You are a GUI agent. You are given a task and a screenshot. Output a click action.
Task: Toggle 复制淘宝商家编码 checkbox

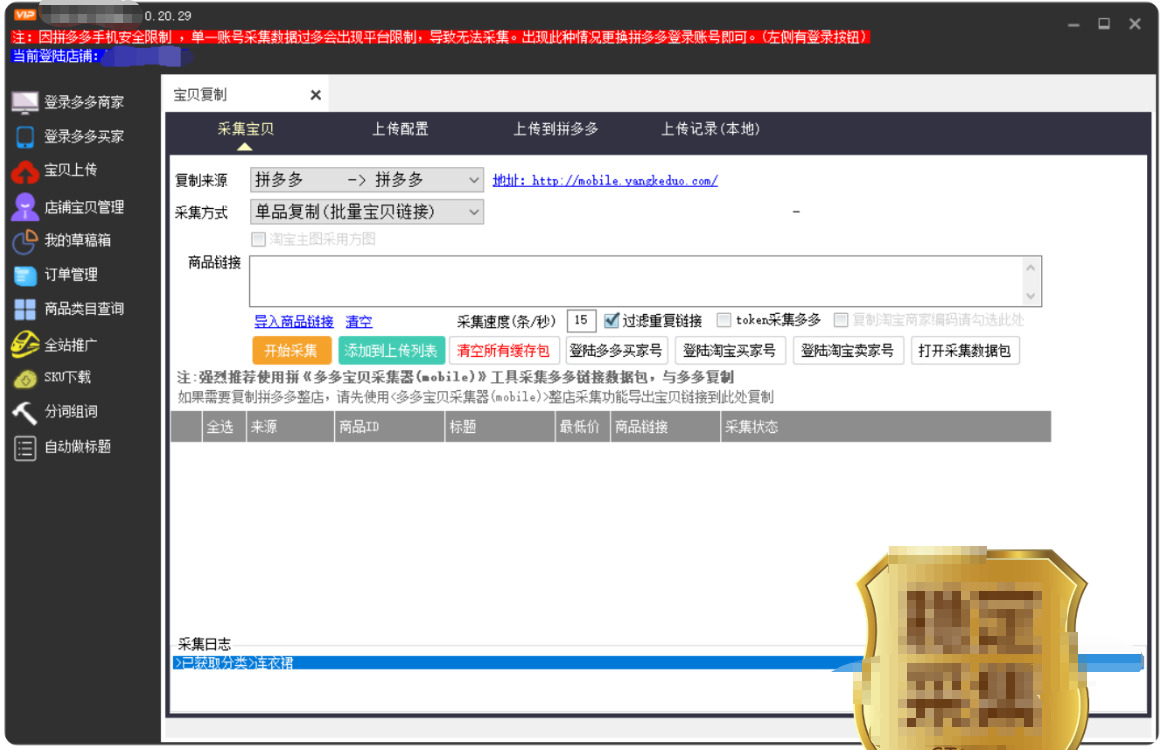pyautogui.click(x=840, y=320)
